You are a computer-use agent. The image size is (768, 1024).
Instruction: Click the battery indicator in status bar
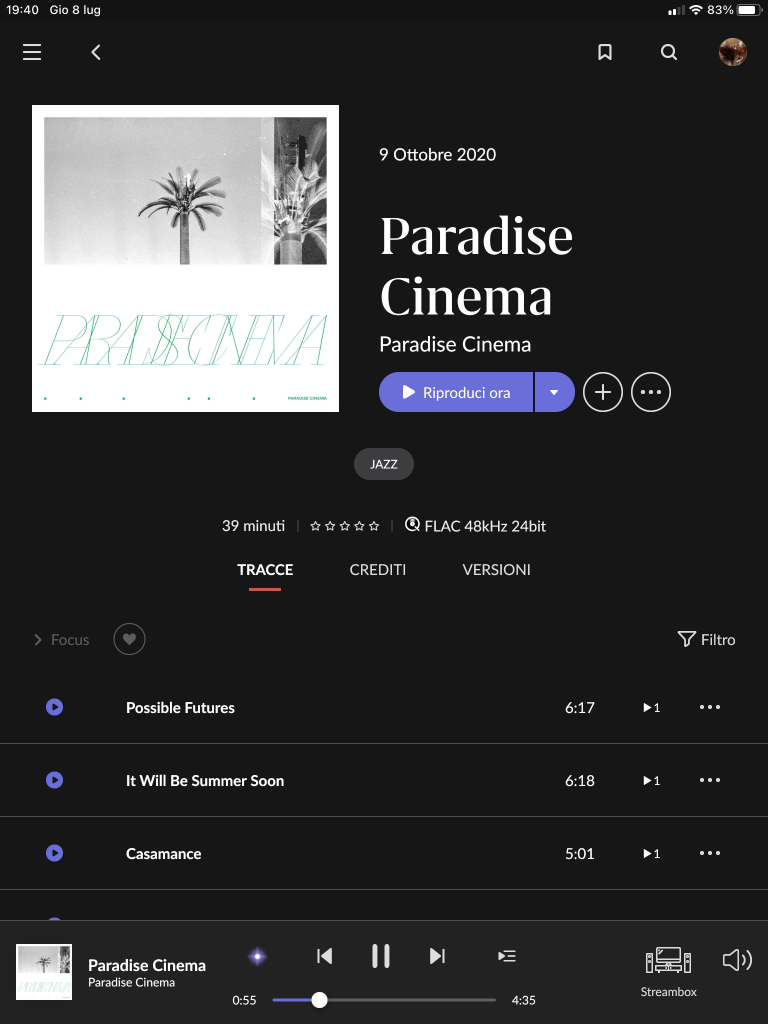point(750,10)
